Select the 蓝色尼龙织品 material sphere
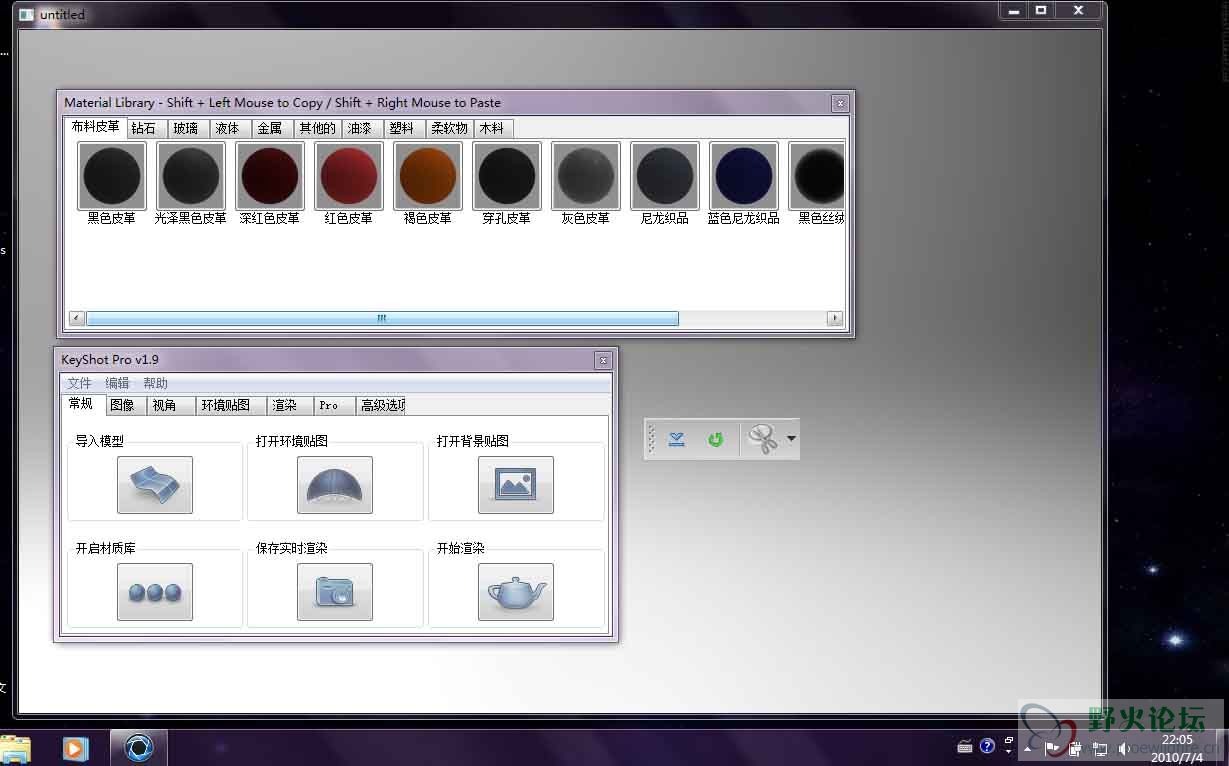The image size is (1229, 766). click(x=744, y=176)
